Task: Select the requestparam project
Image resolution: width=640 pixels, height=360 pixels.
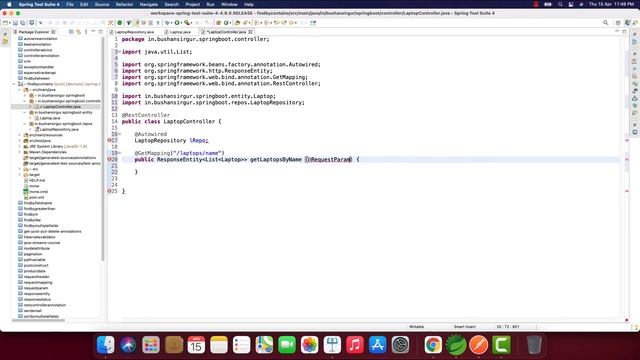Action: point(36,288)
